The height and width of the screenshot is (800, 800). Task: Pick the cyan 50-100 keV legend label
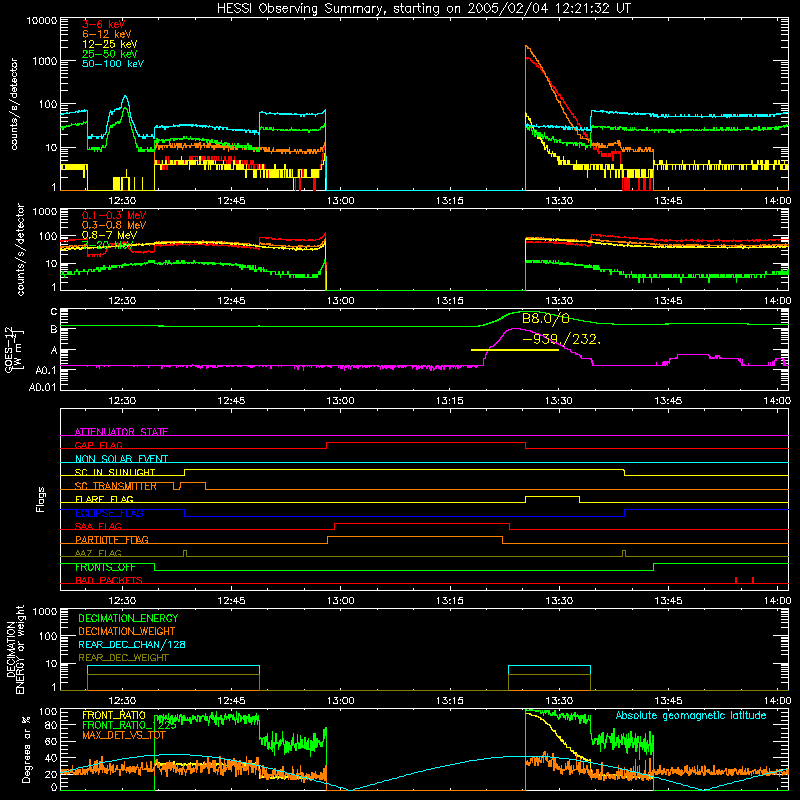point(113,64)
